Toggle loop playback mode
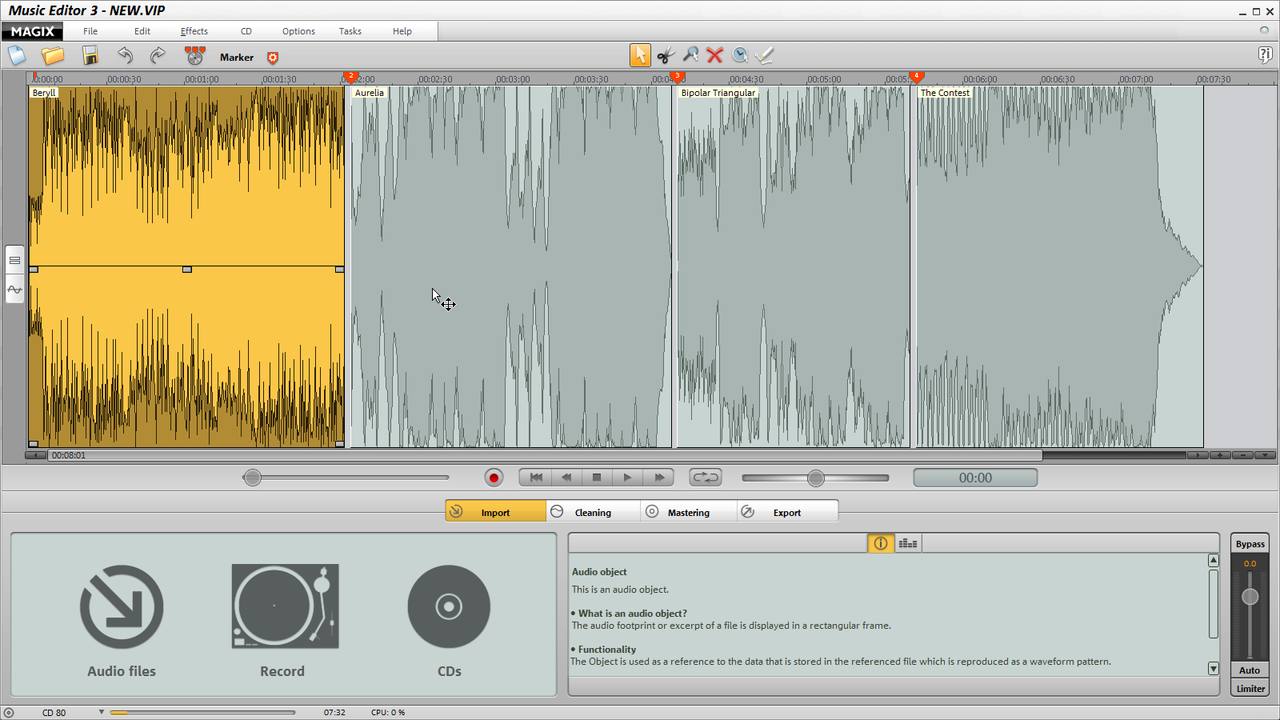 pos(705,478)
